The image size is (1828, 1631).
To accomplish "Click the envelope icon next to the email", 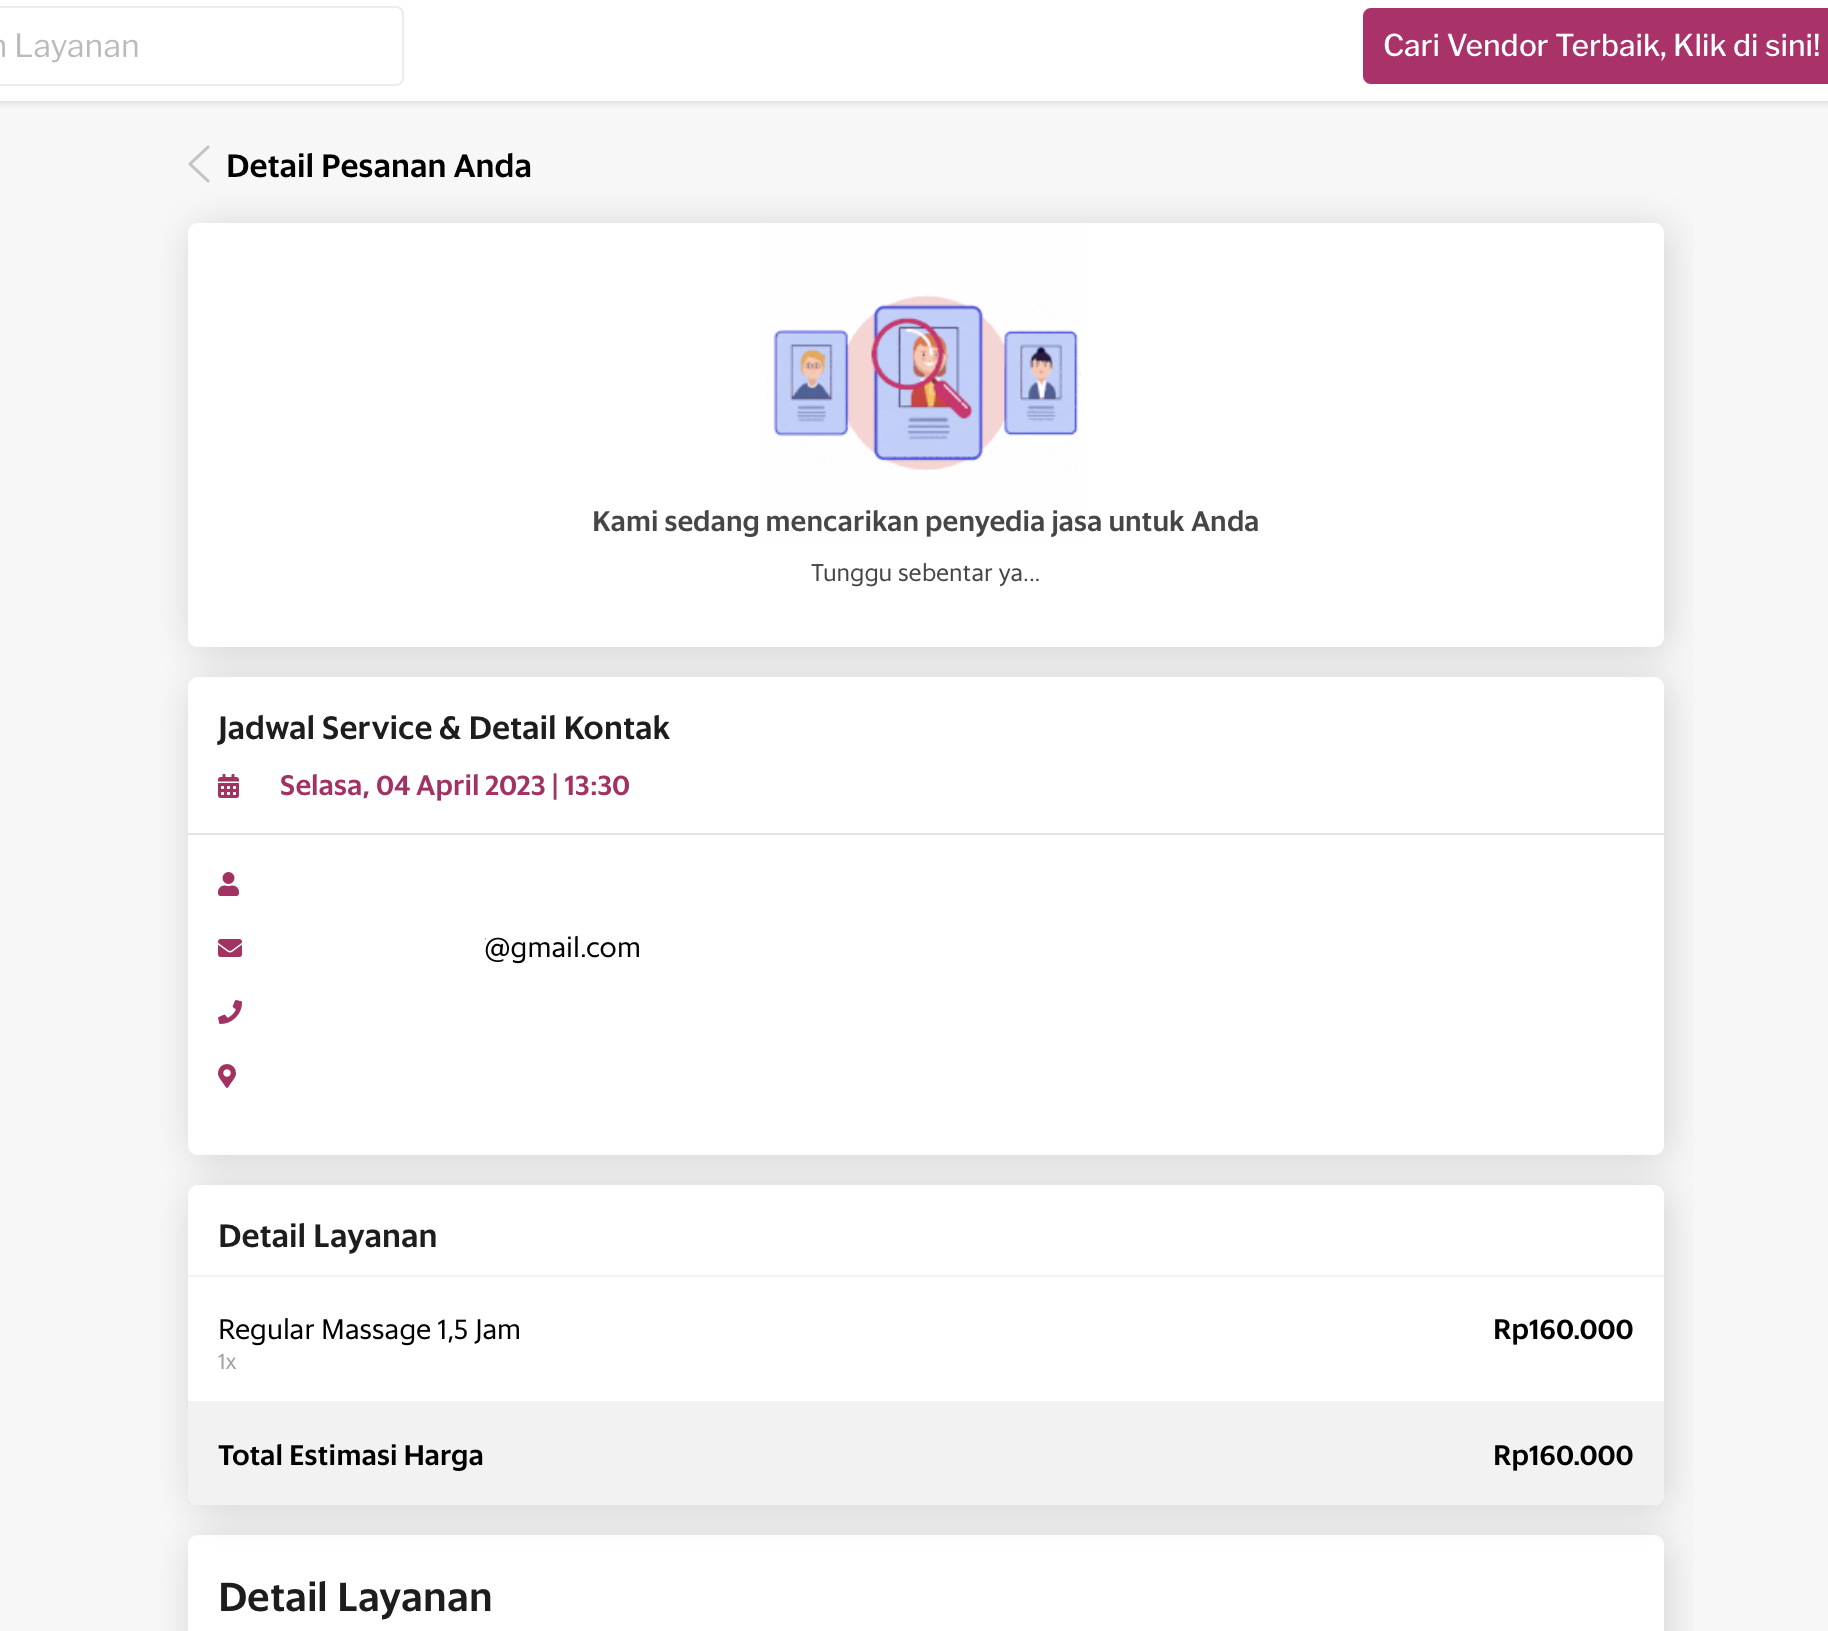I will (230, 948).
